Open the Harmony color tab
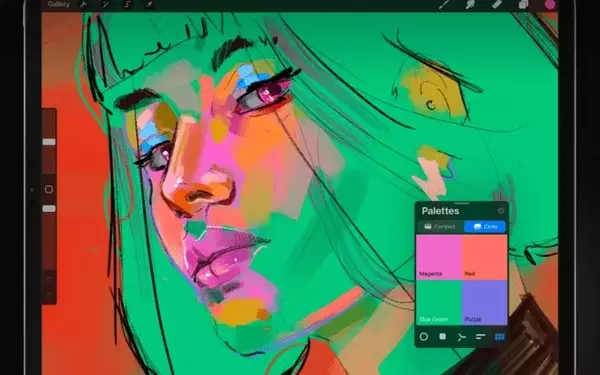 pyautogui.click(x=461, y=337)
